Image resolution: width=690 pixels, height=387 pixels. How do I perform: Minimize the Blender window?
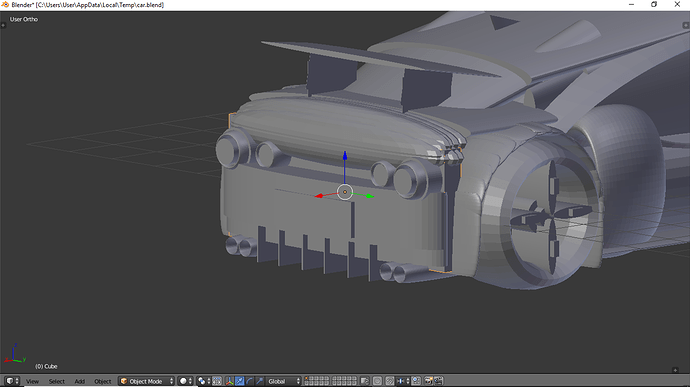click(631, 4)
